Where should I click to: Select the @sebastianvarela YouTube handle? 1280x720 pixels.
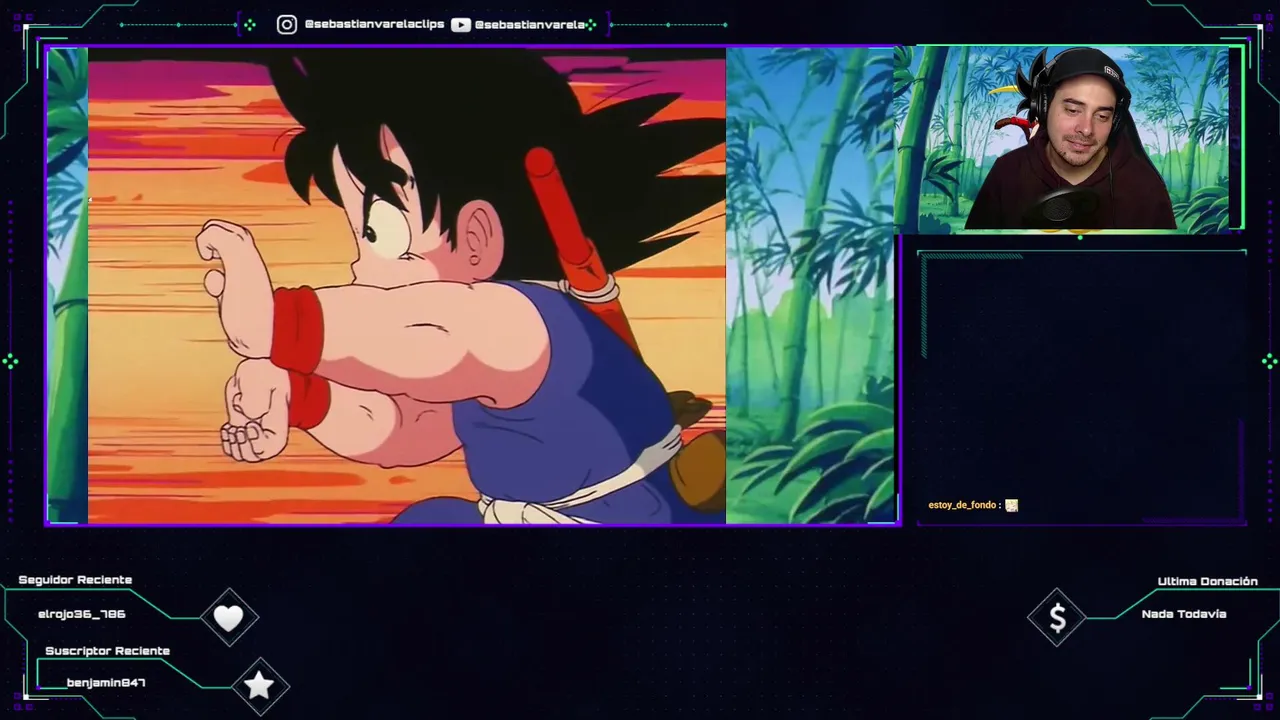click(530, 25)
